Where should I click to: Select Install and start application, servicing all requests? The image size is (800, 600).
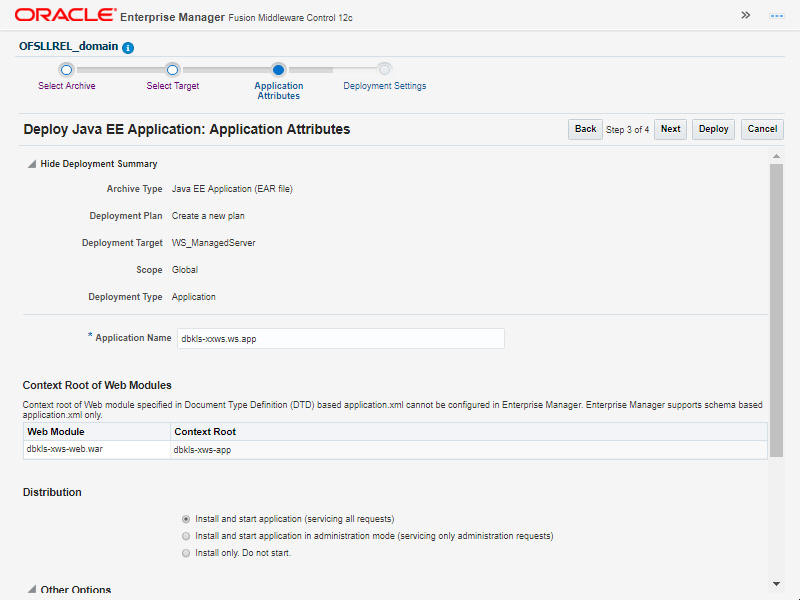[186, 519]
